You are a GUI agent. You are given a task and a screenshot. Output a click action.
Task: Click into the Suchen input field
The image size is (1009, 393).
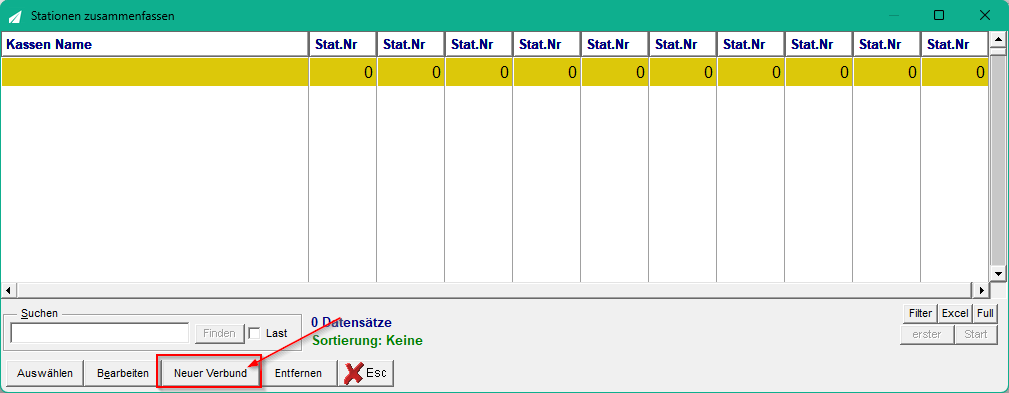(100, 333)
